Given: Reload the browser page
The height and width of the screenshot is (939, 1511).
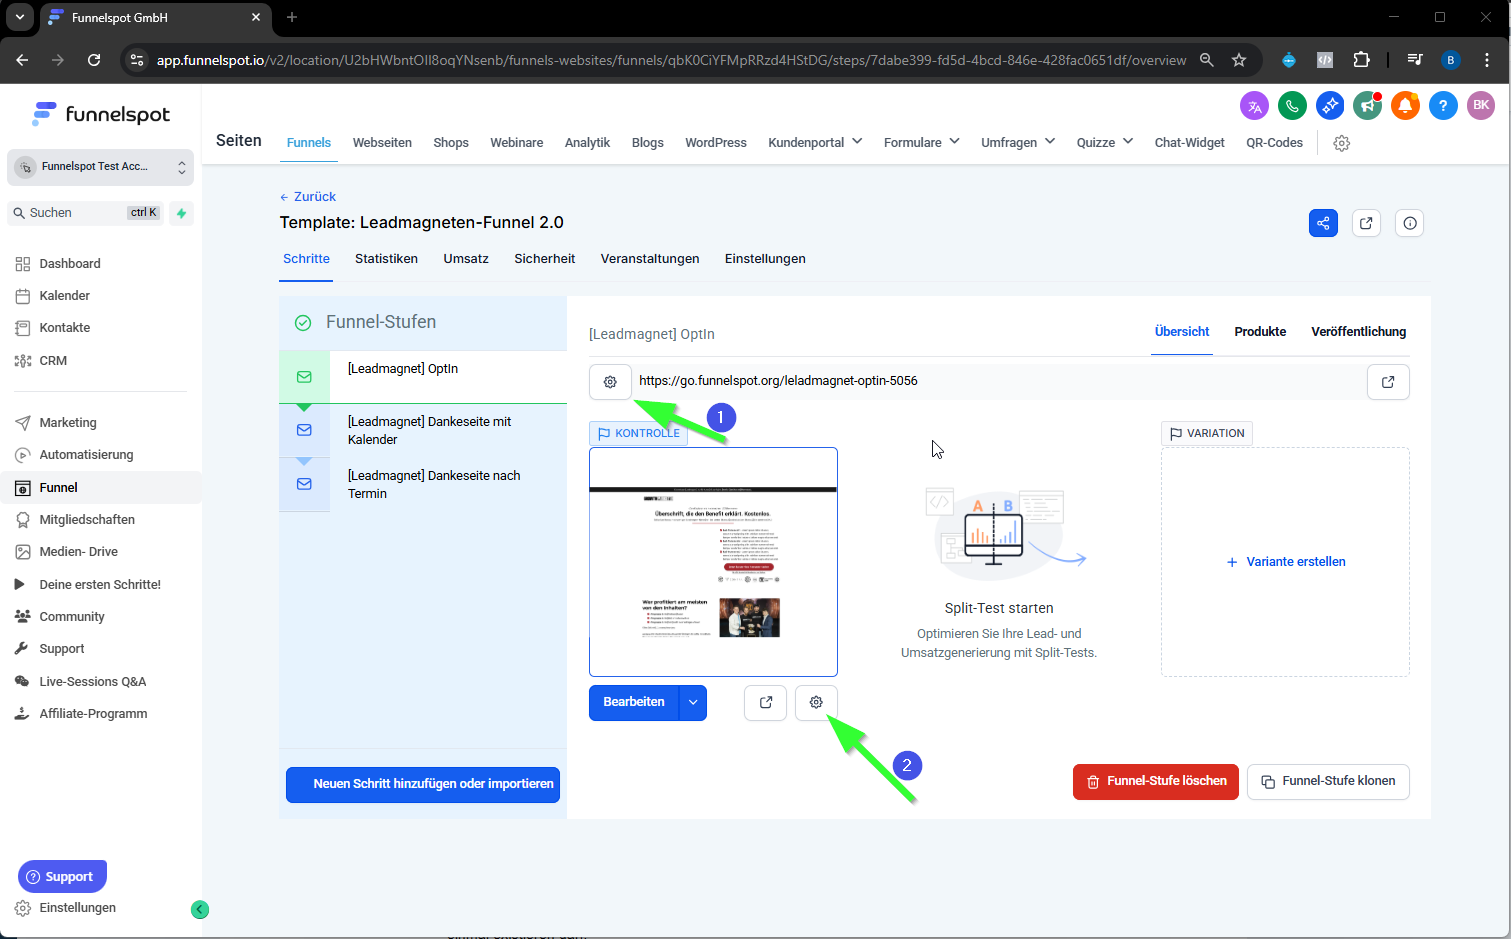Looking at the screenshot, I should point(94,60).
